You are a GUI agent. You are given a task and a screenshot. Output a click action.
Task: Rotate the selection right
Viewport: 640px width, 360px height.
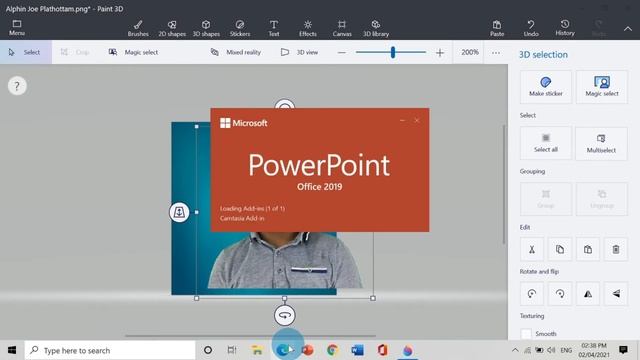(x=560, y=293)
